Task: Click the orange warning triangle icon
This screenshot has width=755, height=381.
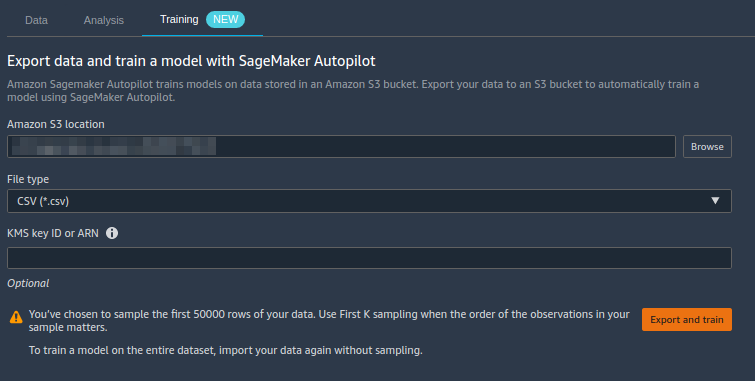Action: click(x=16, y=317)
